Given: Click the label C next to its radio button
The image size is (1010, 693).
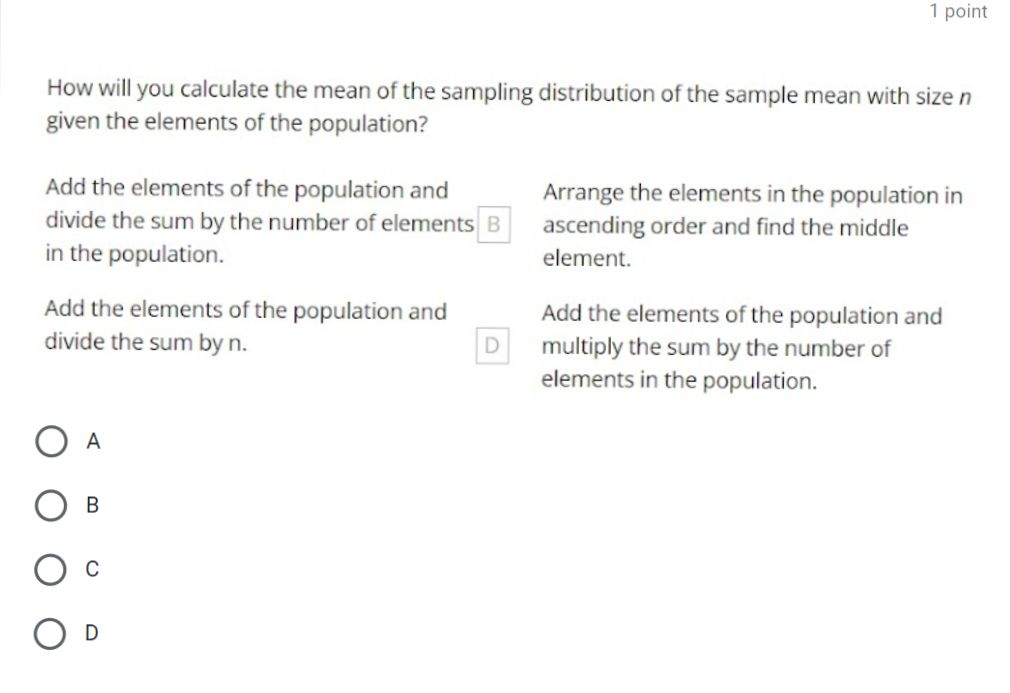Looking at the screenshot, I should click(92, 569).
